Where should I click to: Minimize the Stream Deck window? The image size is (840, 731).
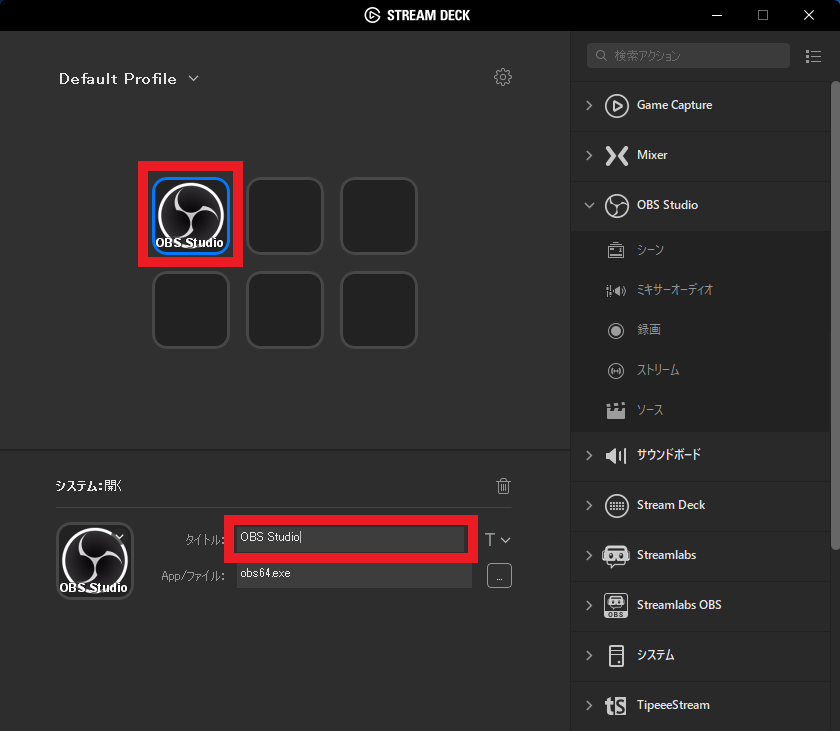pyautogui.click(x=717, y=15)
